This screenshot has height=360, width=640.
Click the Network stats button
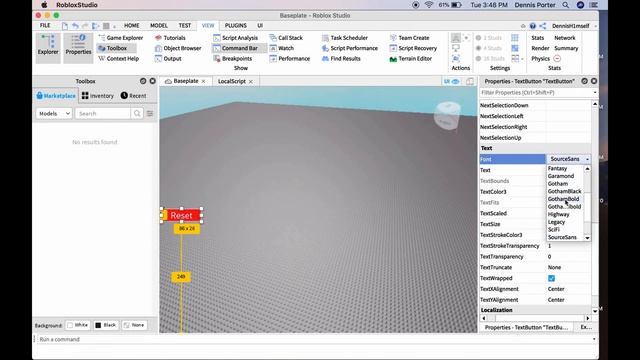click(x=564, y=38)
